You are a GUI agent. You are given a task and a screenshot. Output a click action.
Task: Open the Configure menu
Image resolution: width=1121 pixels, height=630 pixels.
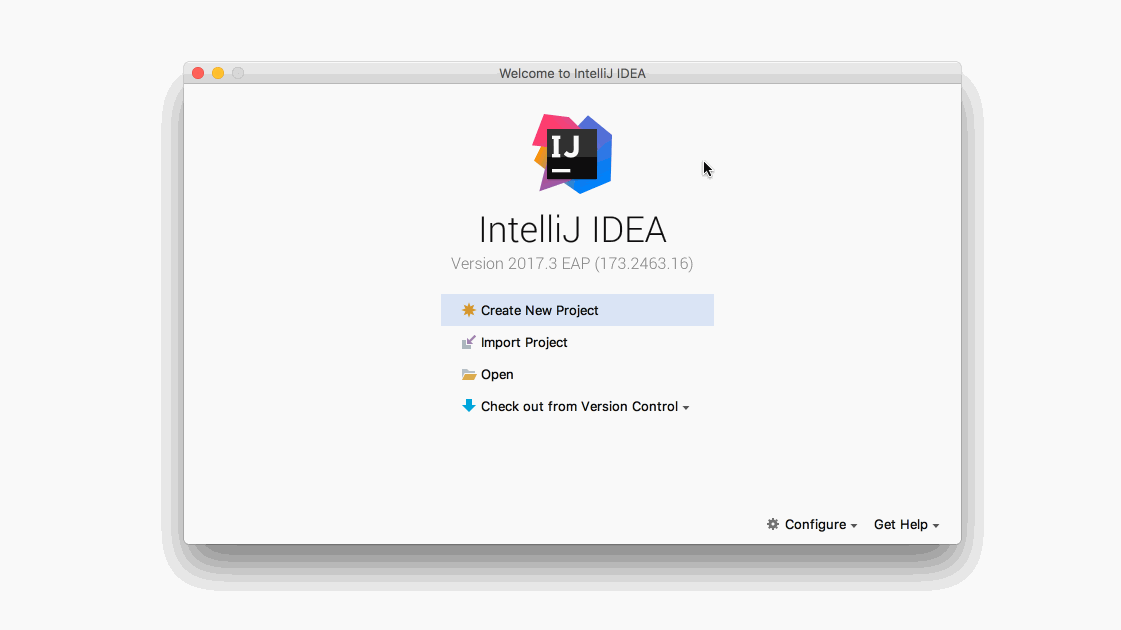pyautogui.click(x=815, y=524)
